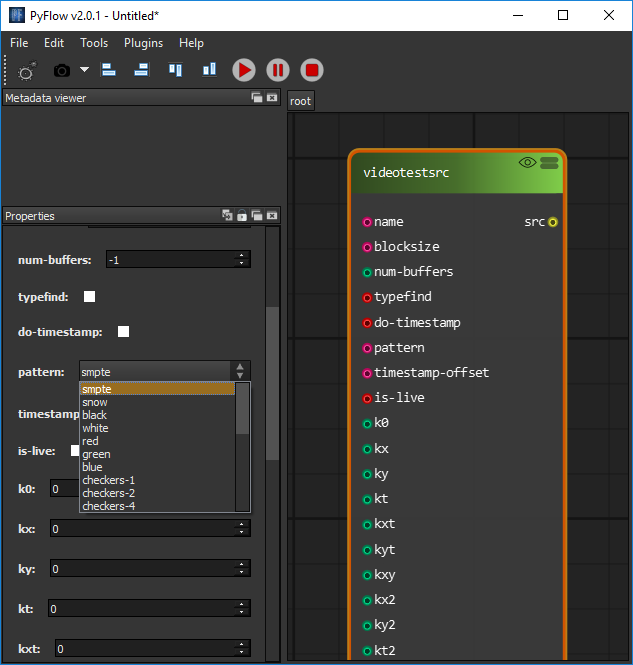Switch to the root tab
Screen dimensions: 633x665
[x=301, y=101]
